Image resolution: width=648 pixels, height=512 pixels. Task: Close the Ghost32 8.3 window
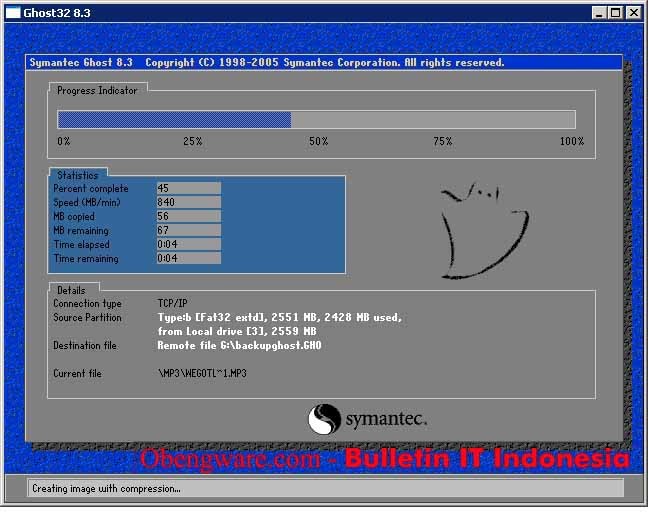[634, 13]
